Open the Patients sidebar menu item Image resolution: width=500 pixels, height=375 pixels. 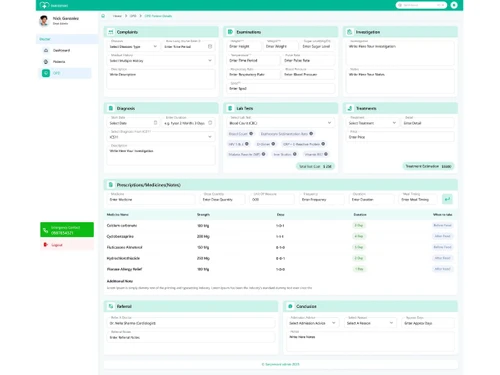pos(65,62)
